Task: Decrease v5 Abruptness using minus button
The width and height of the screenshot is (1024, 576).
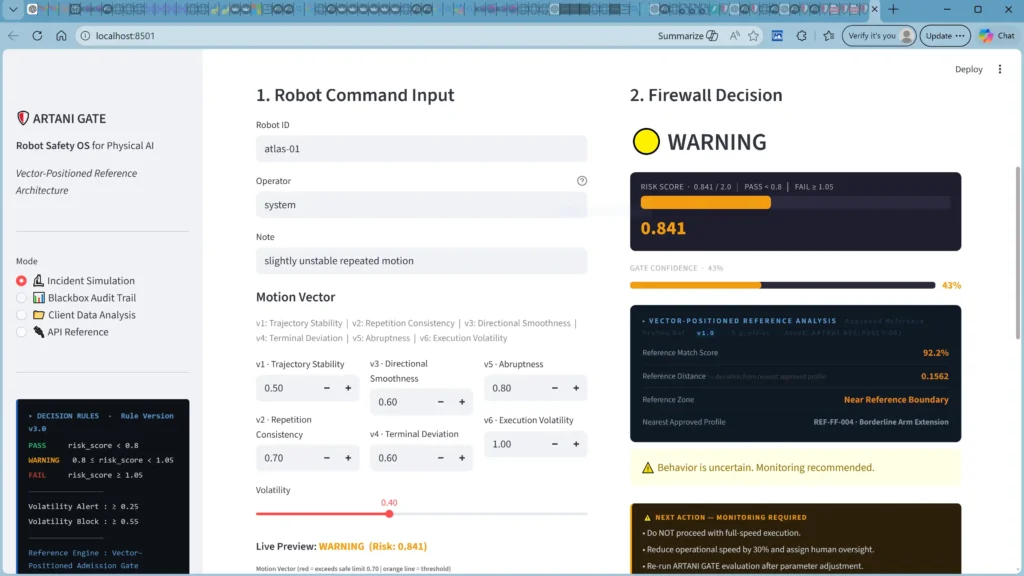Action: click(553, 388)
